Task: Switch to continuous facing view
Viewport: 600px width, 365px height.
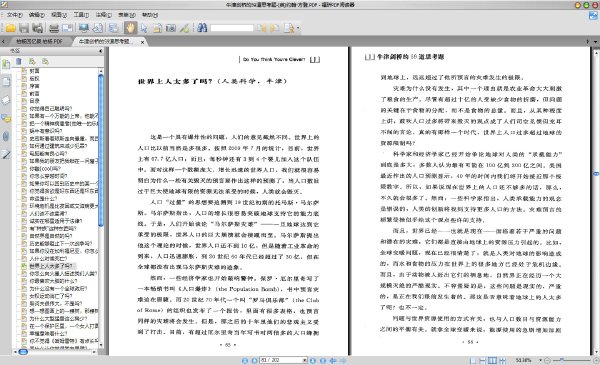Action: point(502,360)
